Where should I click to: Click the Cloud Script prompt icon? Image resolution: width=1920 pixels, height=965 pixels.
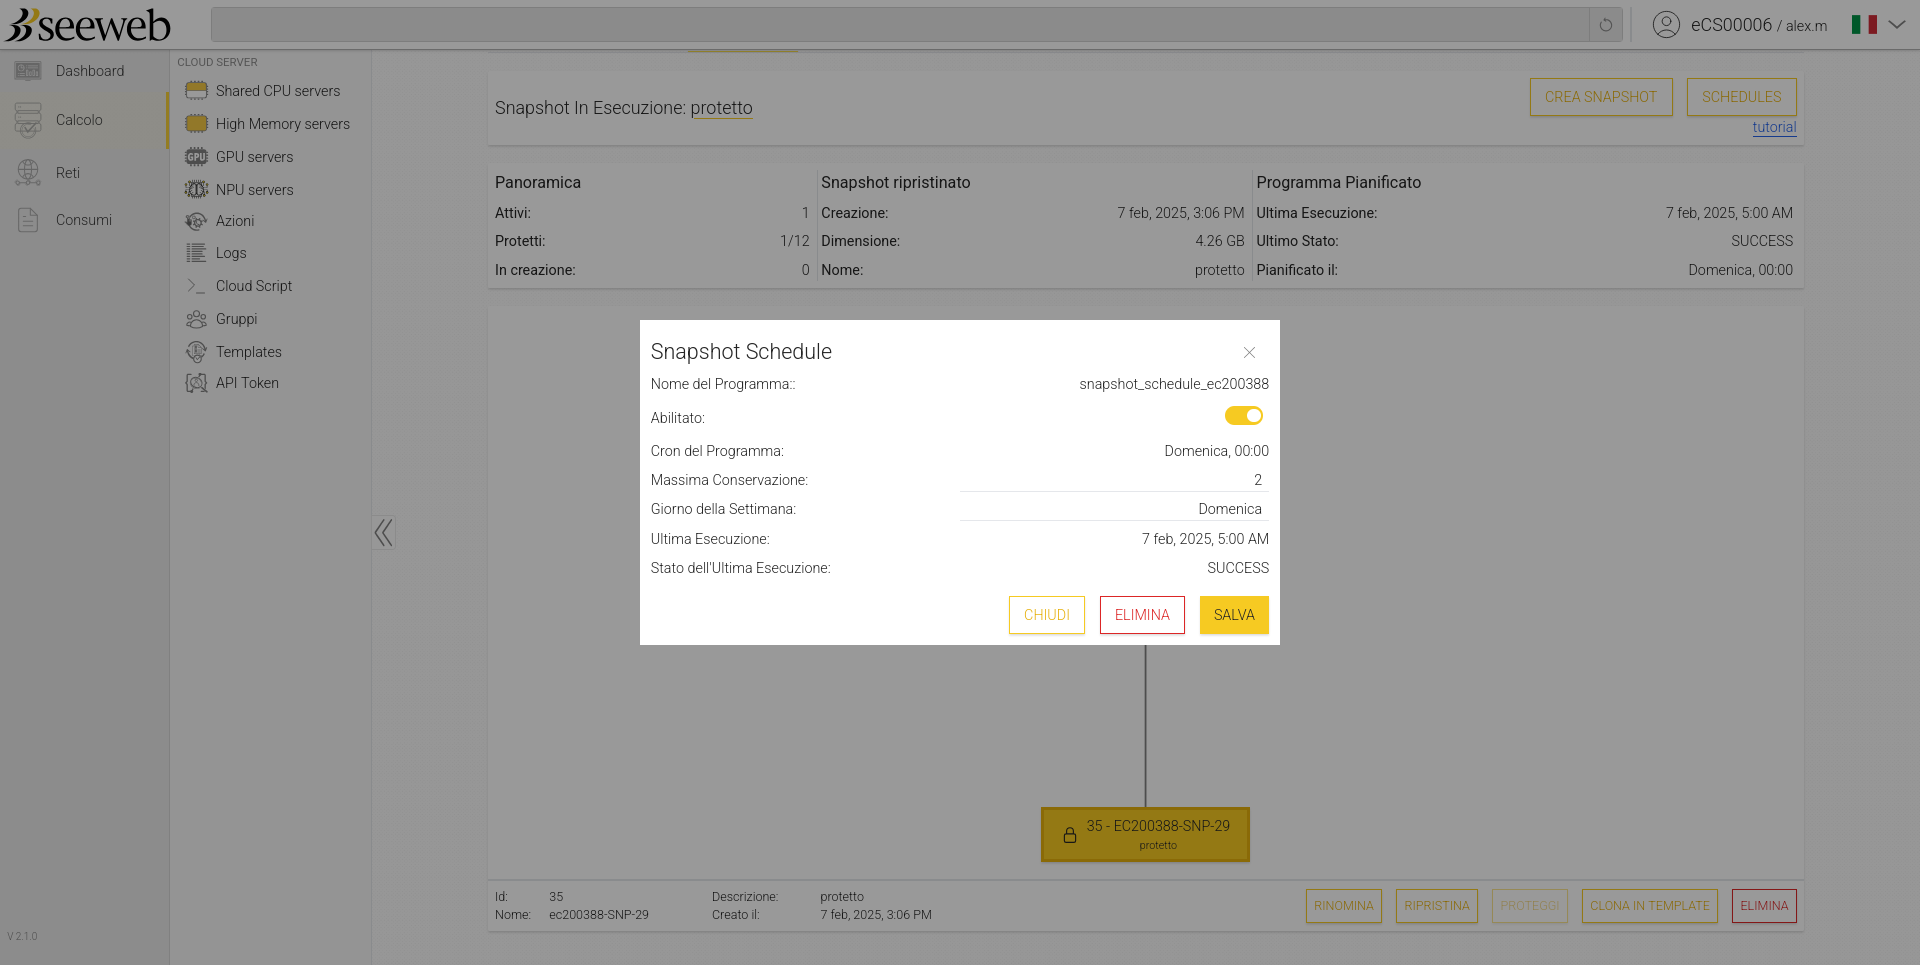(x=196, y=286)
